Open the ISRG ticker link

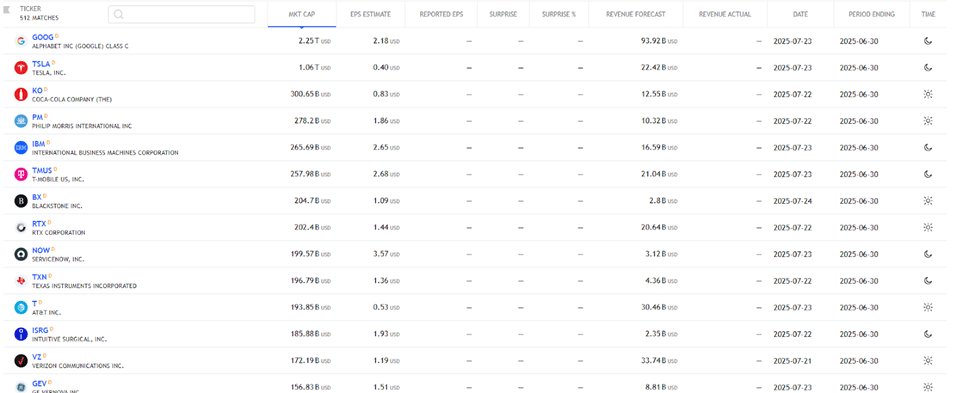pos(40,330)
